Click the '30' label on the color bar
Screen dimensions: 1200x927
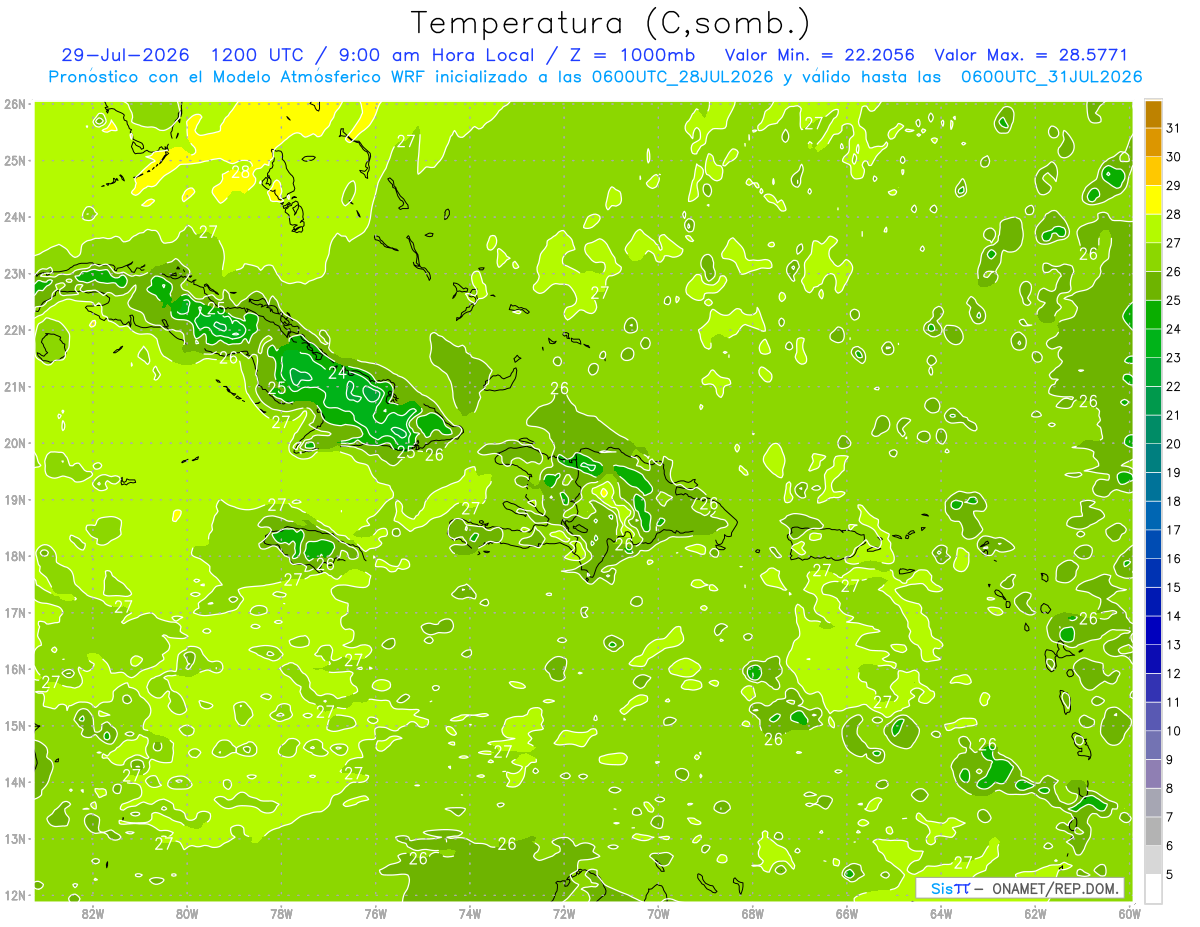click(x=1173, y=157)
